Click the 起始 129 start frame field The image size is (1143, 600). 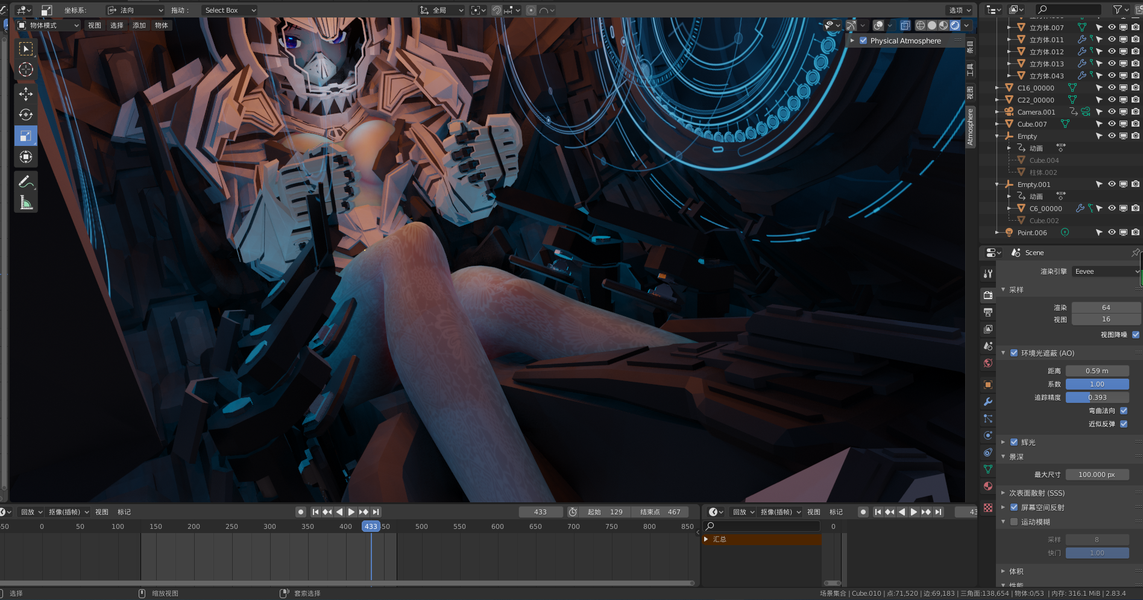click(605, 512)
